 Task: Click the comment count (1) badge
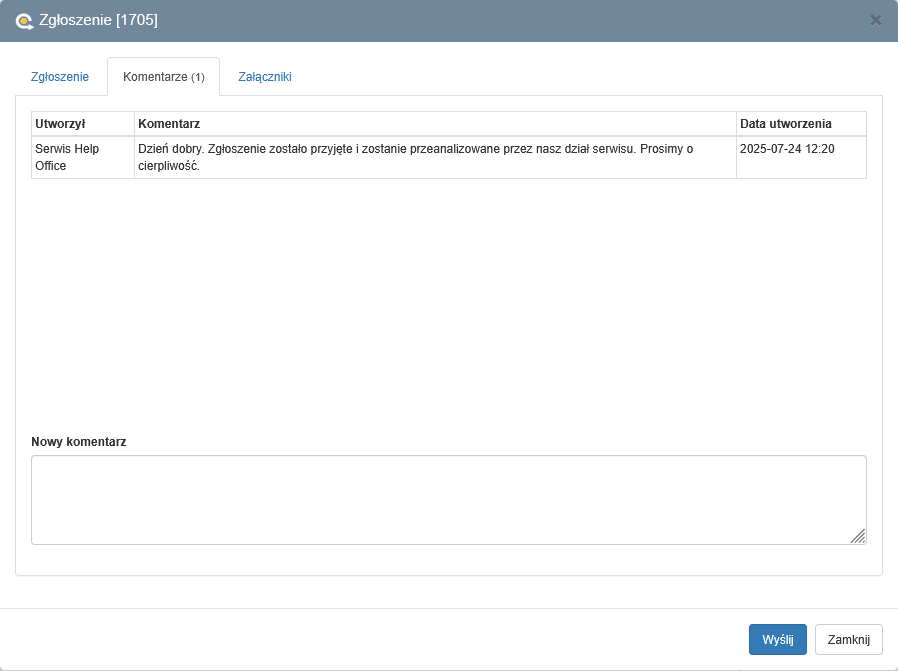click(198, 78)
